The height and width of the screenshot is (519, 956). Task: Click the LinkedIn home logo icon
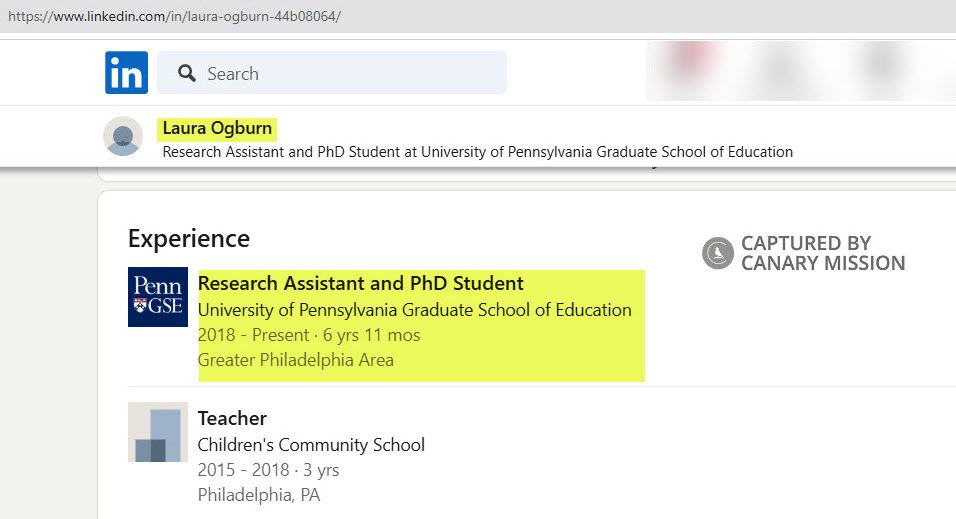click(126, 73)
